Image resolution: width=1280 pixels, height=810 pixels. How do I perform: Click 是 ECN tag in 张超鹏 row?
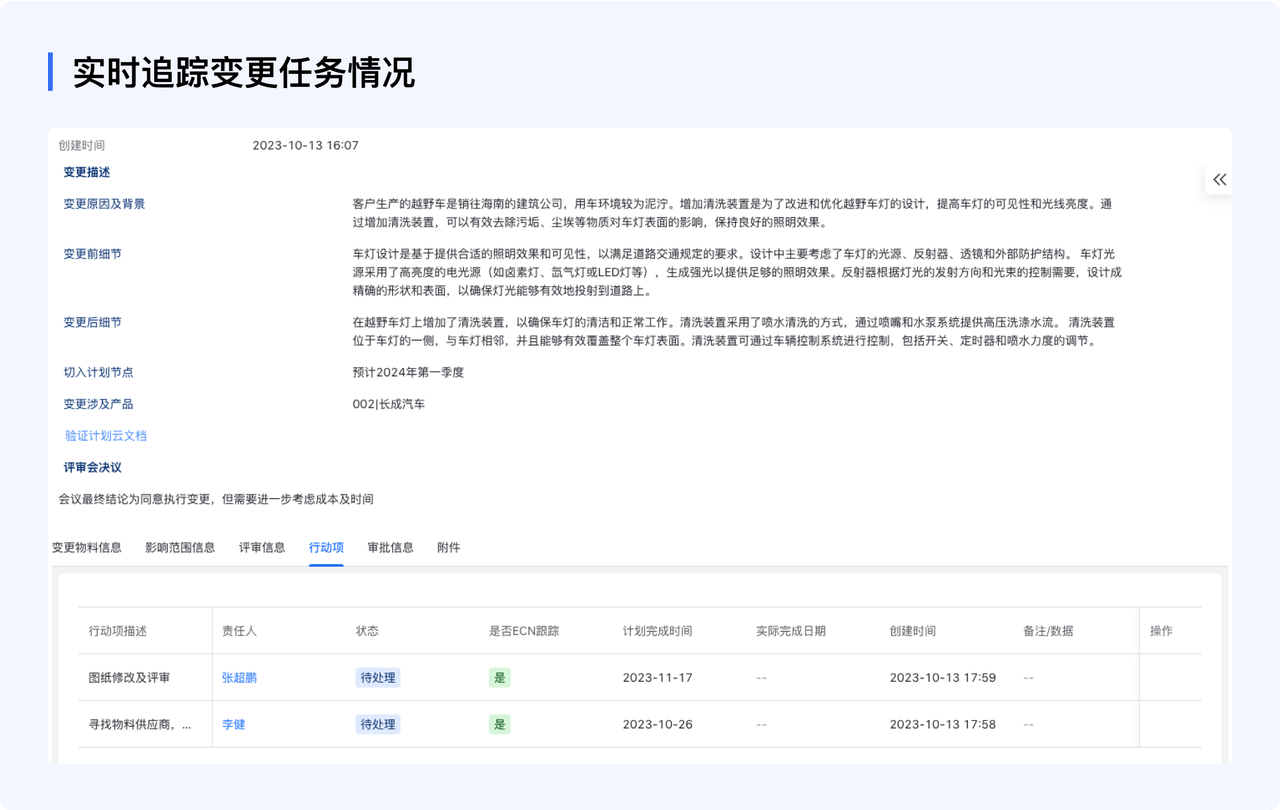(x=500, y=678)
